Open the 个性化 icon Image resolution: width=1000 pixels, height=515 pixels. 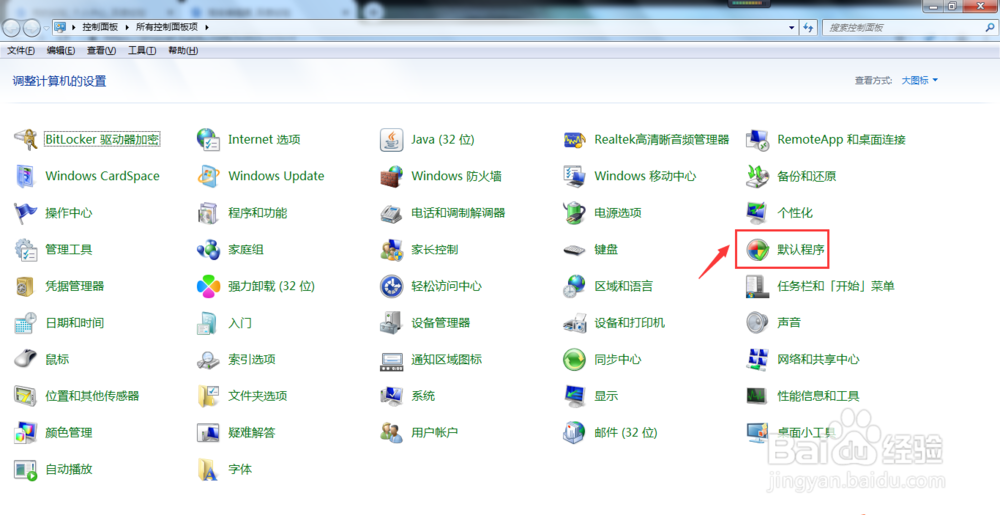(x=758, y=213)
